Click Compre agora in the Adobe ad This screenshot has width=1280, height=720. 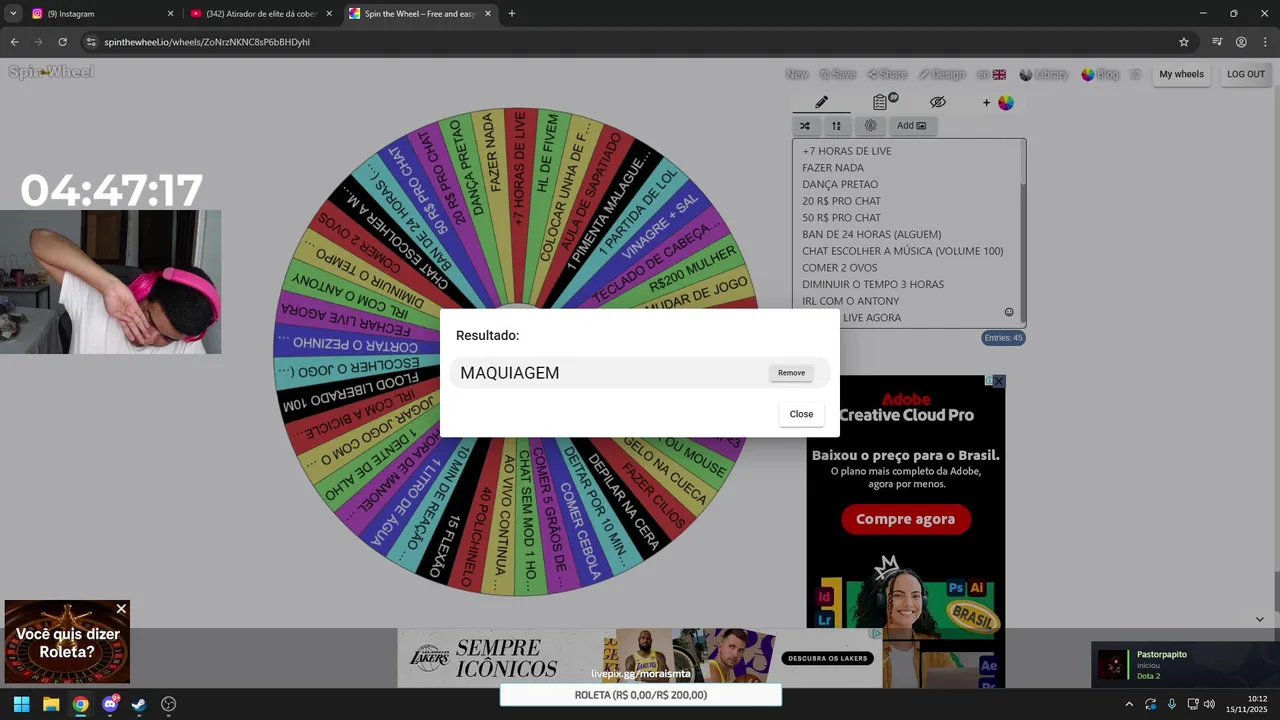[905, 519]
